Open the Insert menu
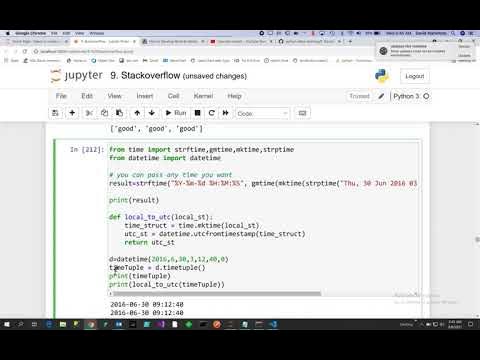Screen dimensions: 480x360 (145, 96)
